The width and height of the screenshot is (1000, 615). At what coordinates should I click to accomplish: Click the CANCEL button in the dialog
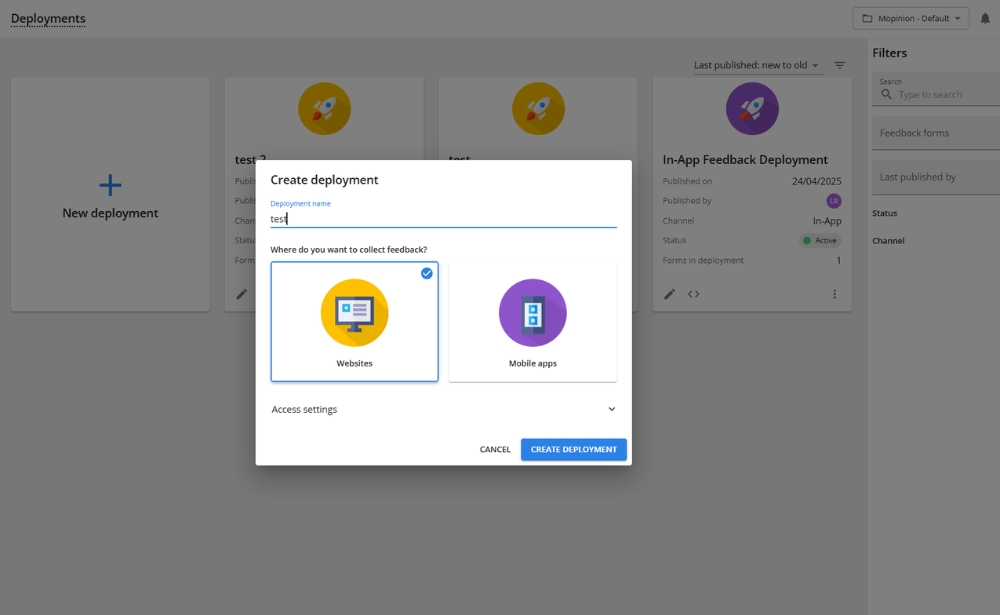[x=494, y=449]
